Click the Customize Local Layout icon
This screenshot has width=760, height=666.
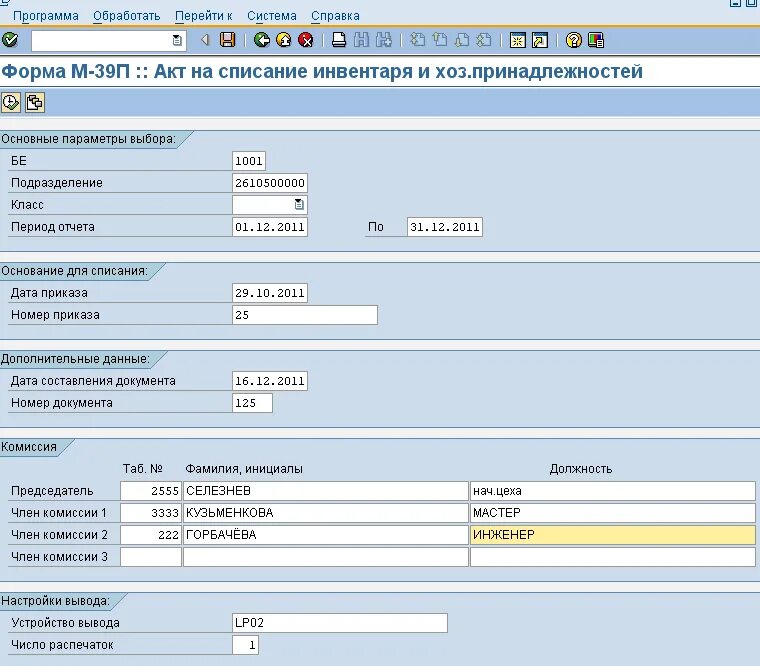click(596, 40)
